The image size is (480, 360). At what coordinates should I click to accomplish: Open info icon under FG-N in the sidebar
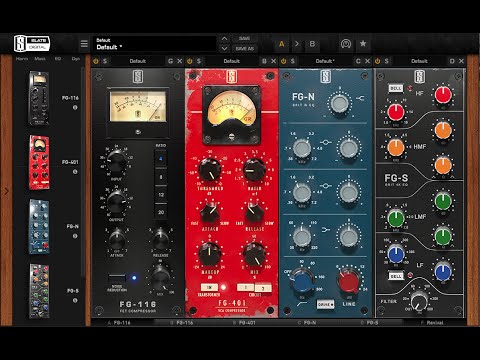pos(75,236)
